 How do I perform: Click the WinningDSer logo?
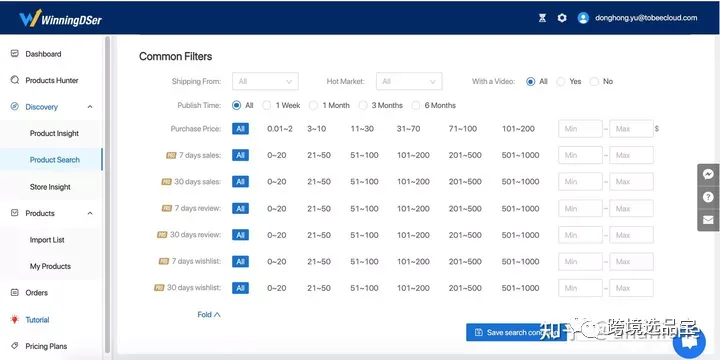point(61,18)
